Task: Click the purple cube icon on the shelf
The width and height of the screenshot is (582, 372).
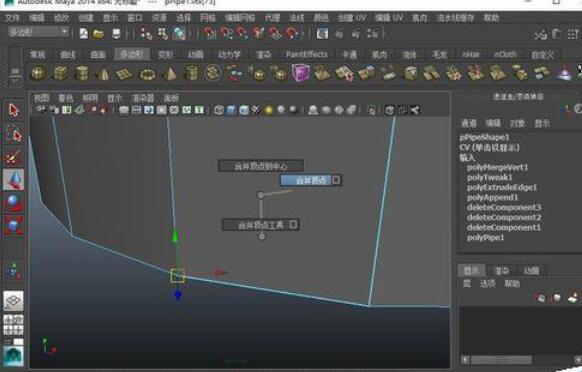Action: (x=301, y=72)
